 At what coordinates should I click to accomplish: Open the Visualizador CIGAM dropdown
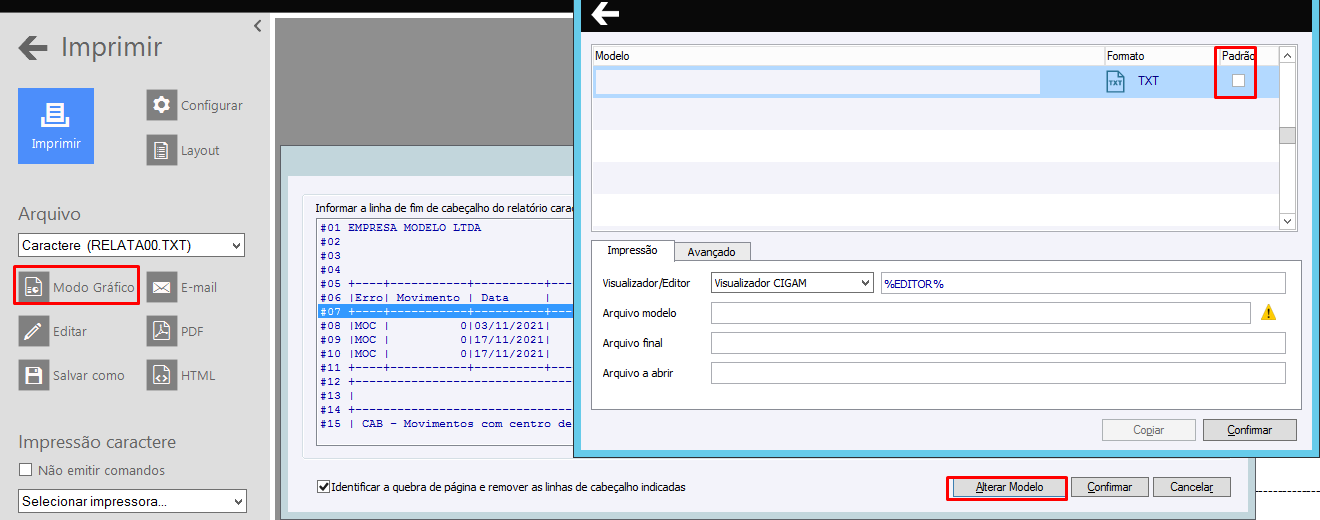click(x=793, y=283)
